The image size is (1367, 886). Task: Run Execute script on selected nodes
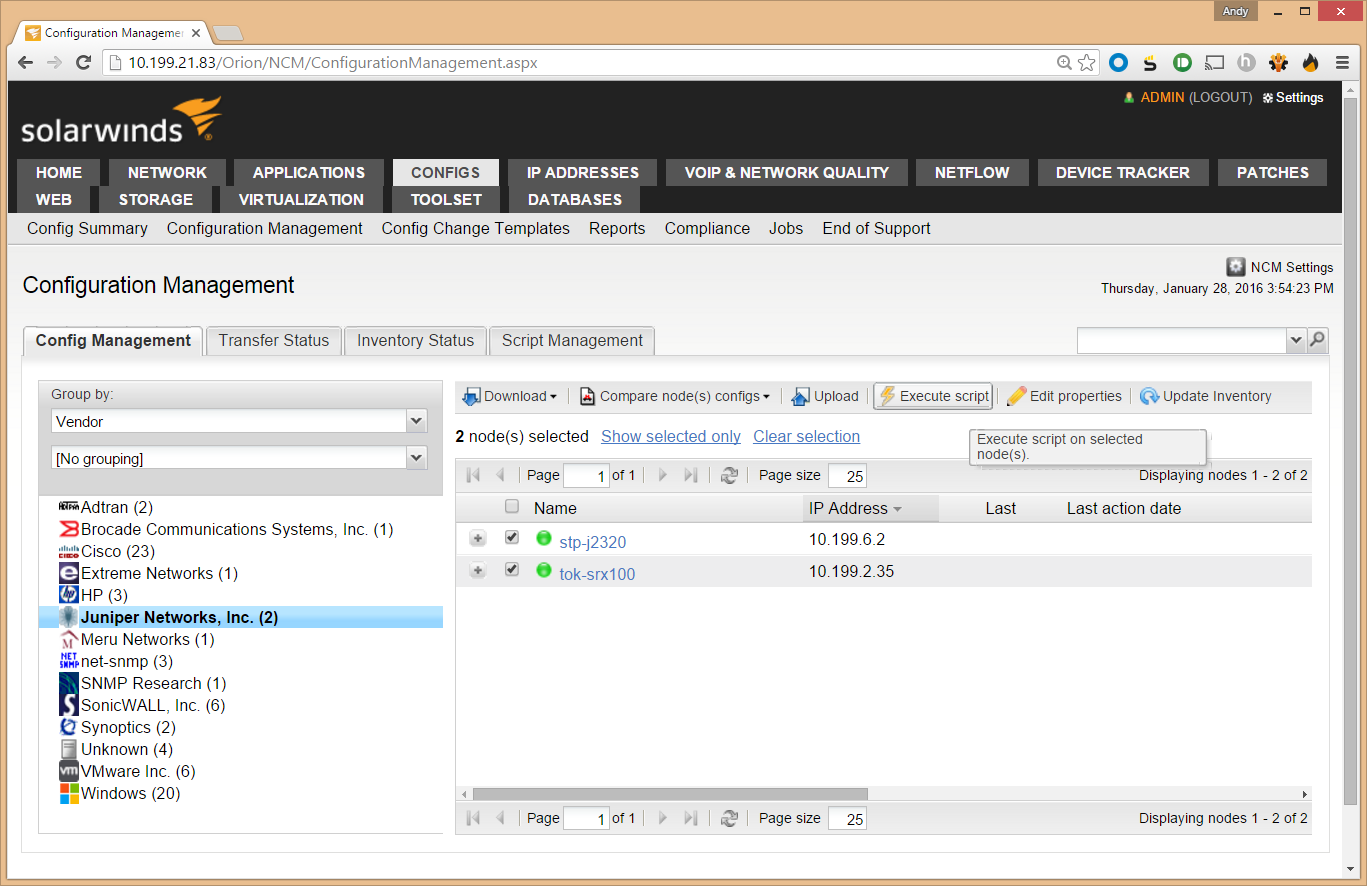pyautogui.click(x=933, y=396)
